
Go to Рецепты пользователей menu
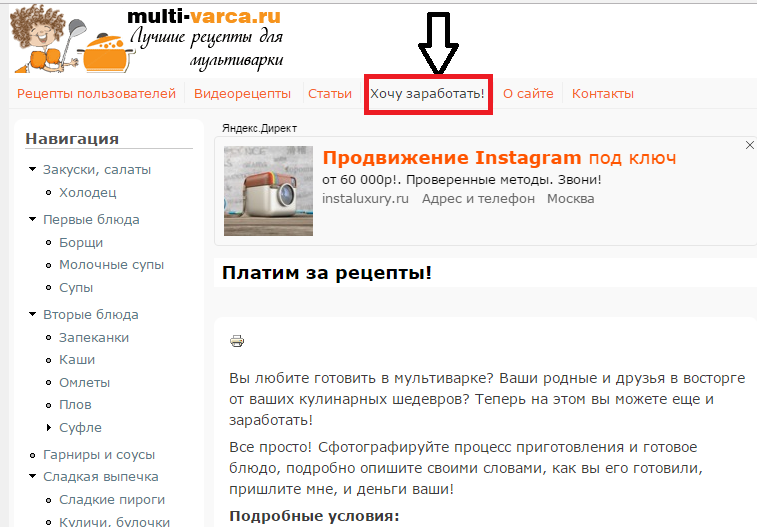[x=96, y=93]
